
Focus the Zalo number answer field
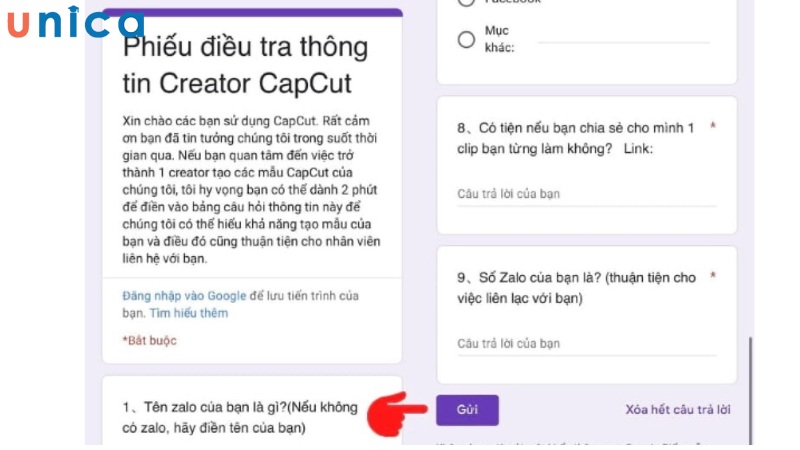click(x=587, y=344)
